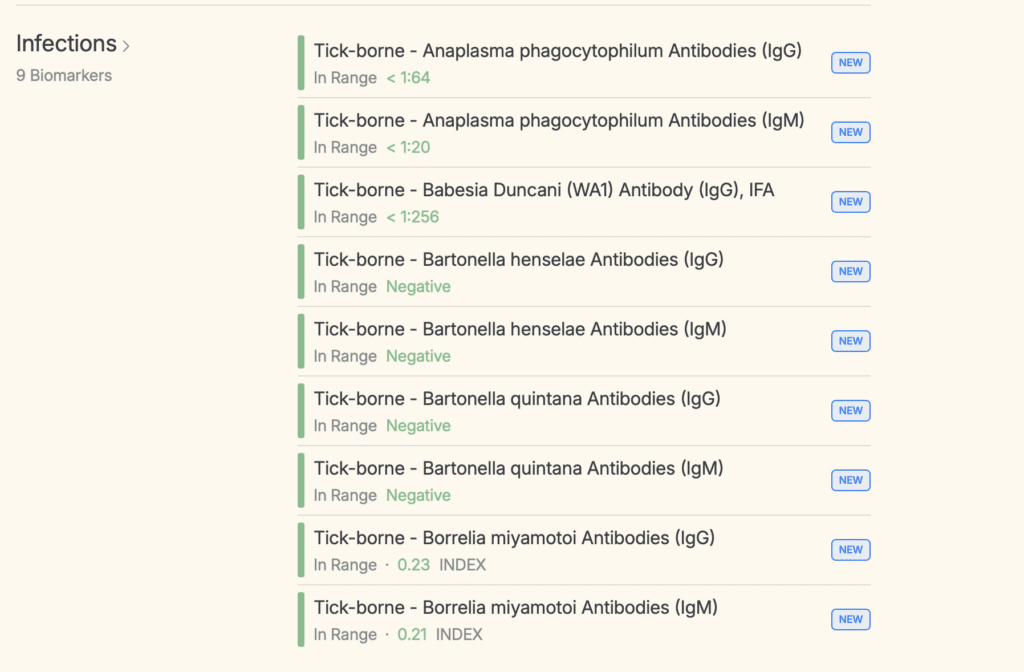Click green status bar beside Anaplasma IgM
This screenshot has height=672, width=1024.
pyautogui.click(x=301, y=132)
